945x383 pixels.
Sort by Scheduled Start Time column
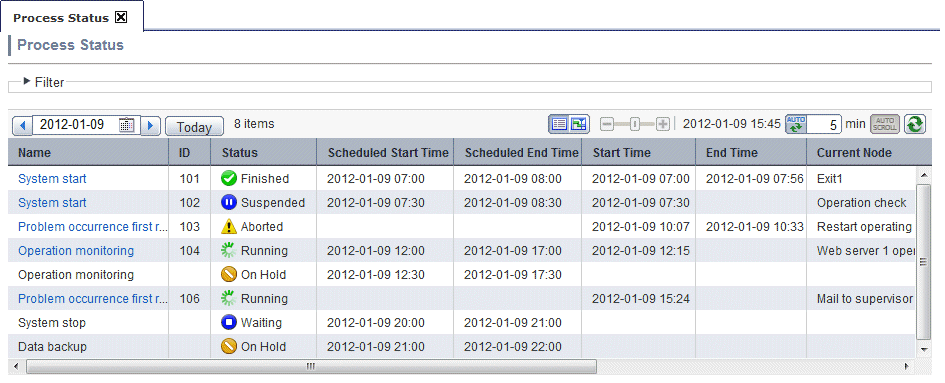(x=385, y=153)
